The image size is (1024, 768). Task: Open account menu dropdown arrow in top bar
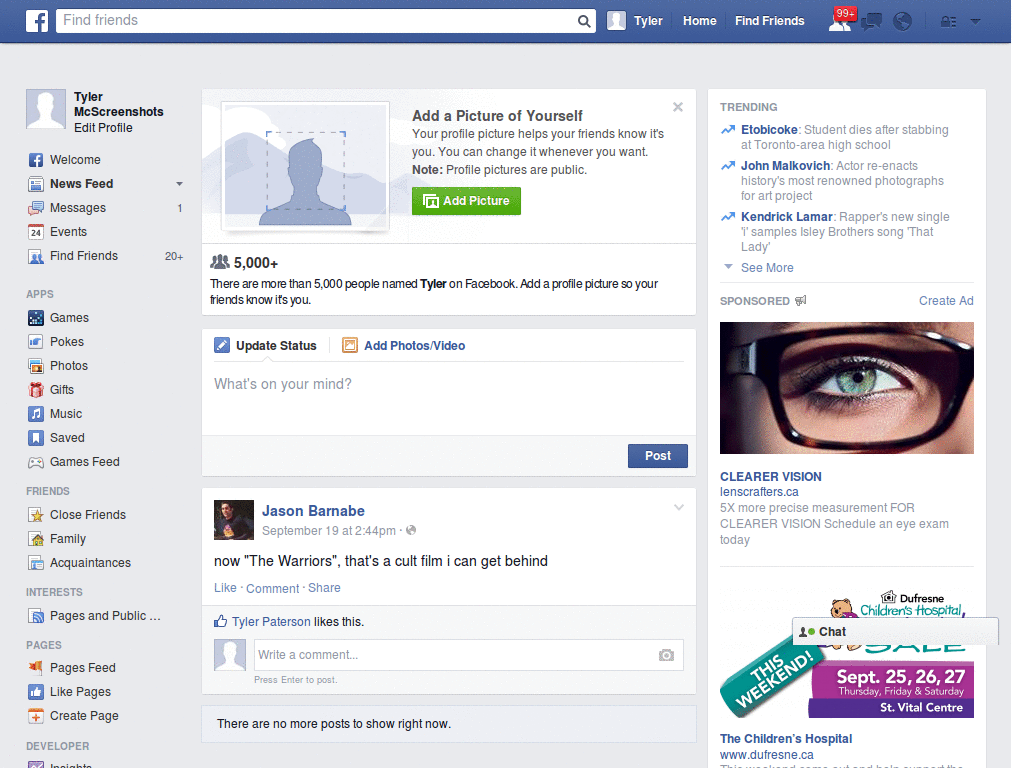coord(975,22)
